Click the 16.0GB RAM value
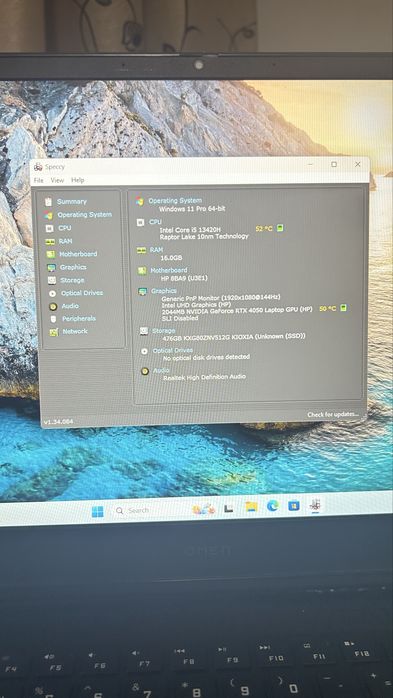This screenshot has height=698, width=393. [x=171, y=258]
